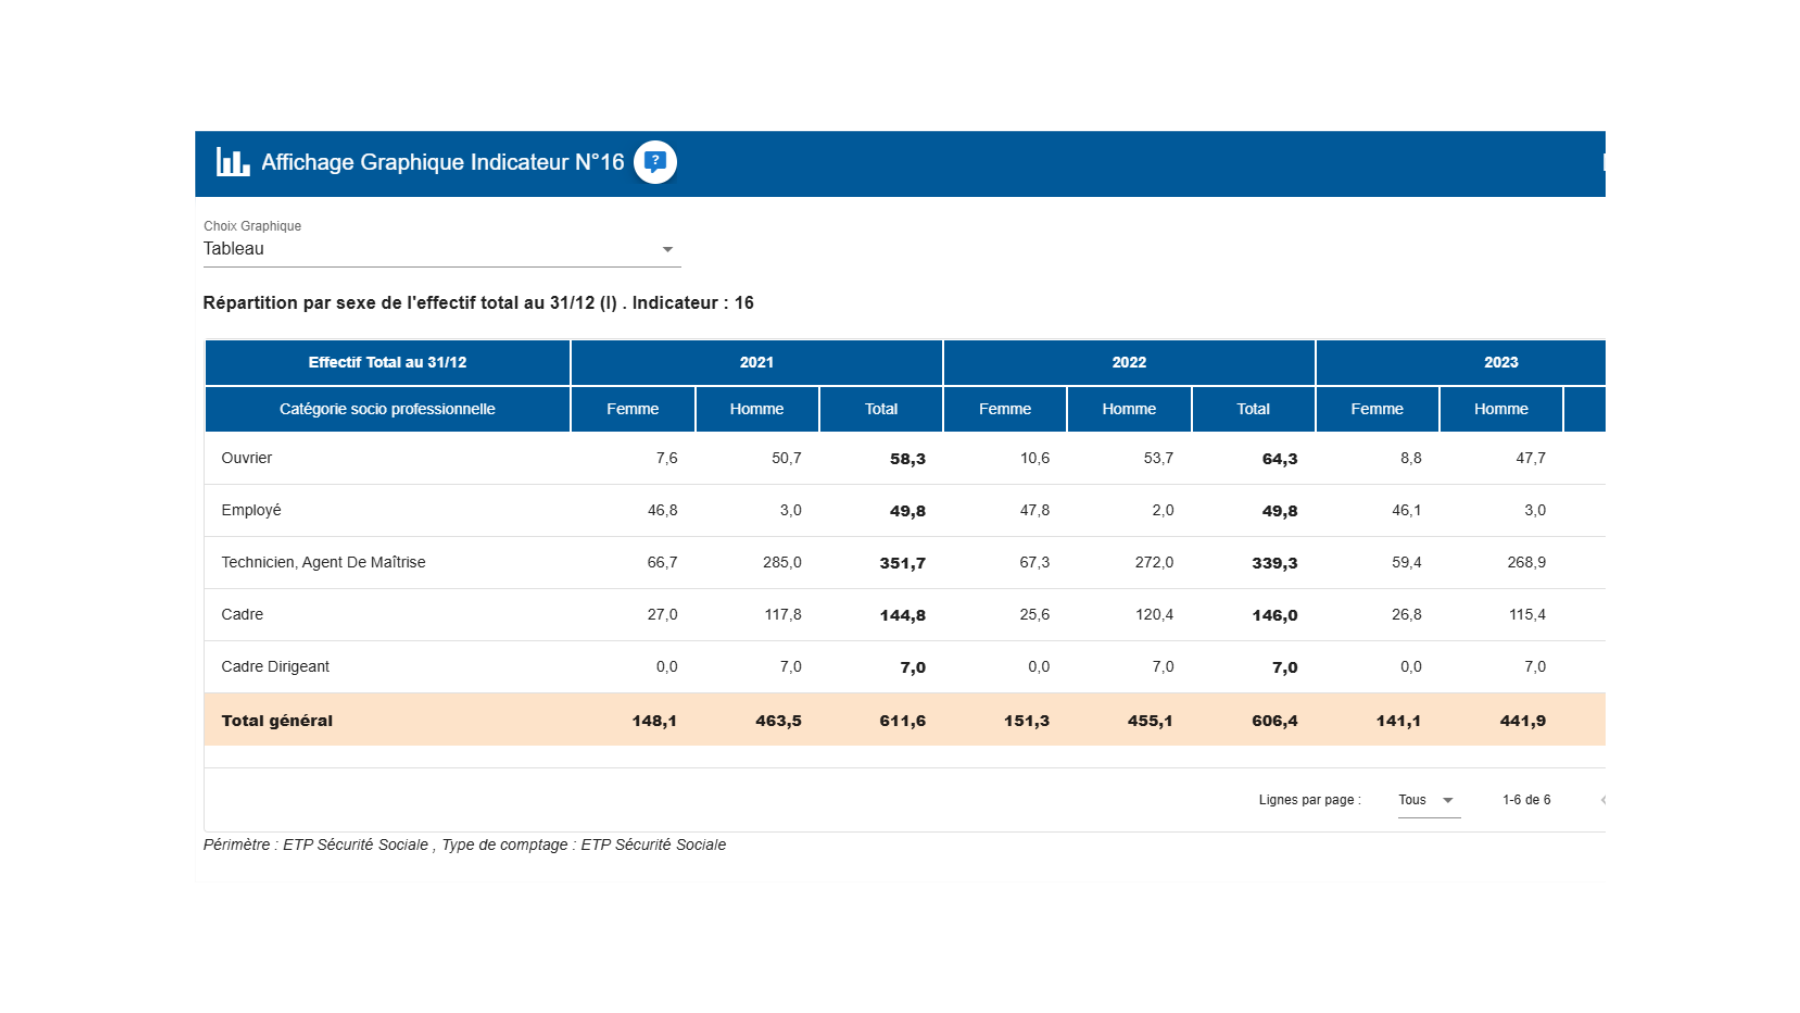Click the bar chart icon in header
The width and height of the screenshot is (1800, 1013).
coord(232,162)
